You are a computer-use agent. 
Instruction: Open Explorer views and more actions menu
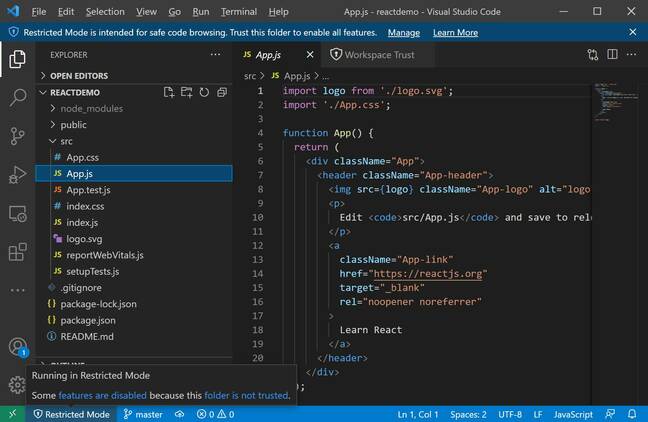click(215, 55)
